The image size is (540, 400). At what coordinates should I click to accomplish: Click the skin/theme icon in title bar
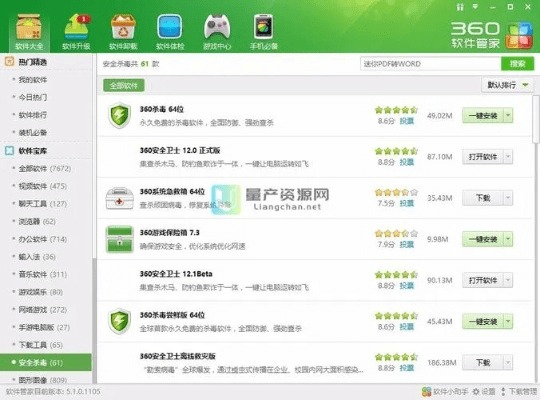(x=460, y=7)
